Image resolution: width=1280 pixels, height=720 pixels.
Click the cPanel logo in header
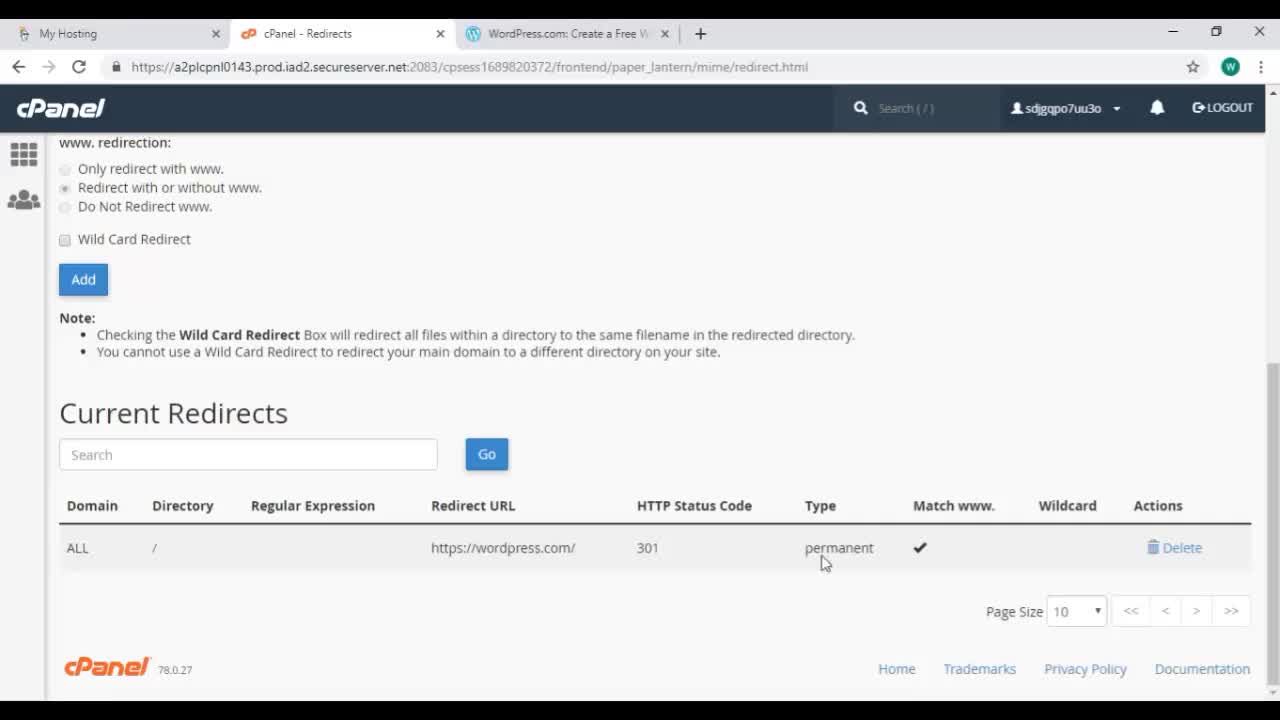[x=61, y=108]
